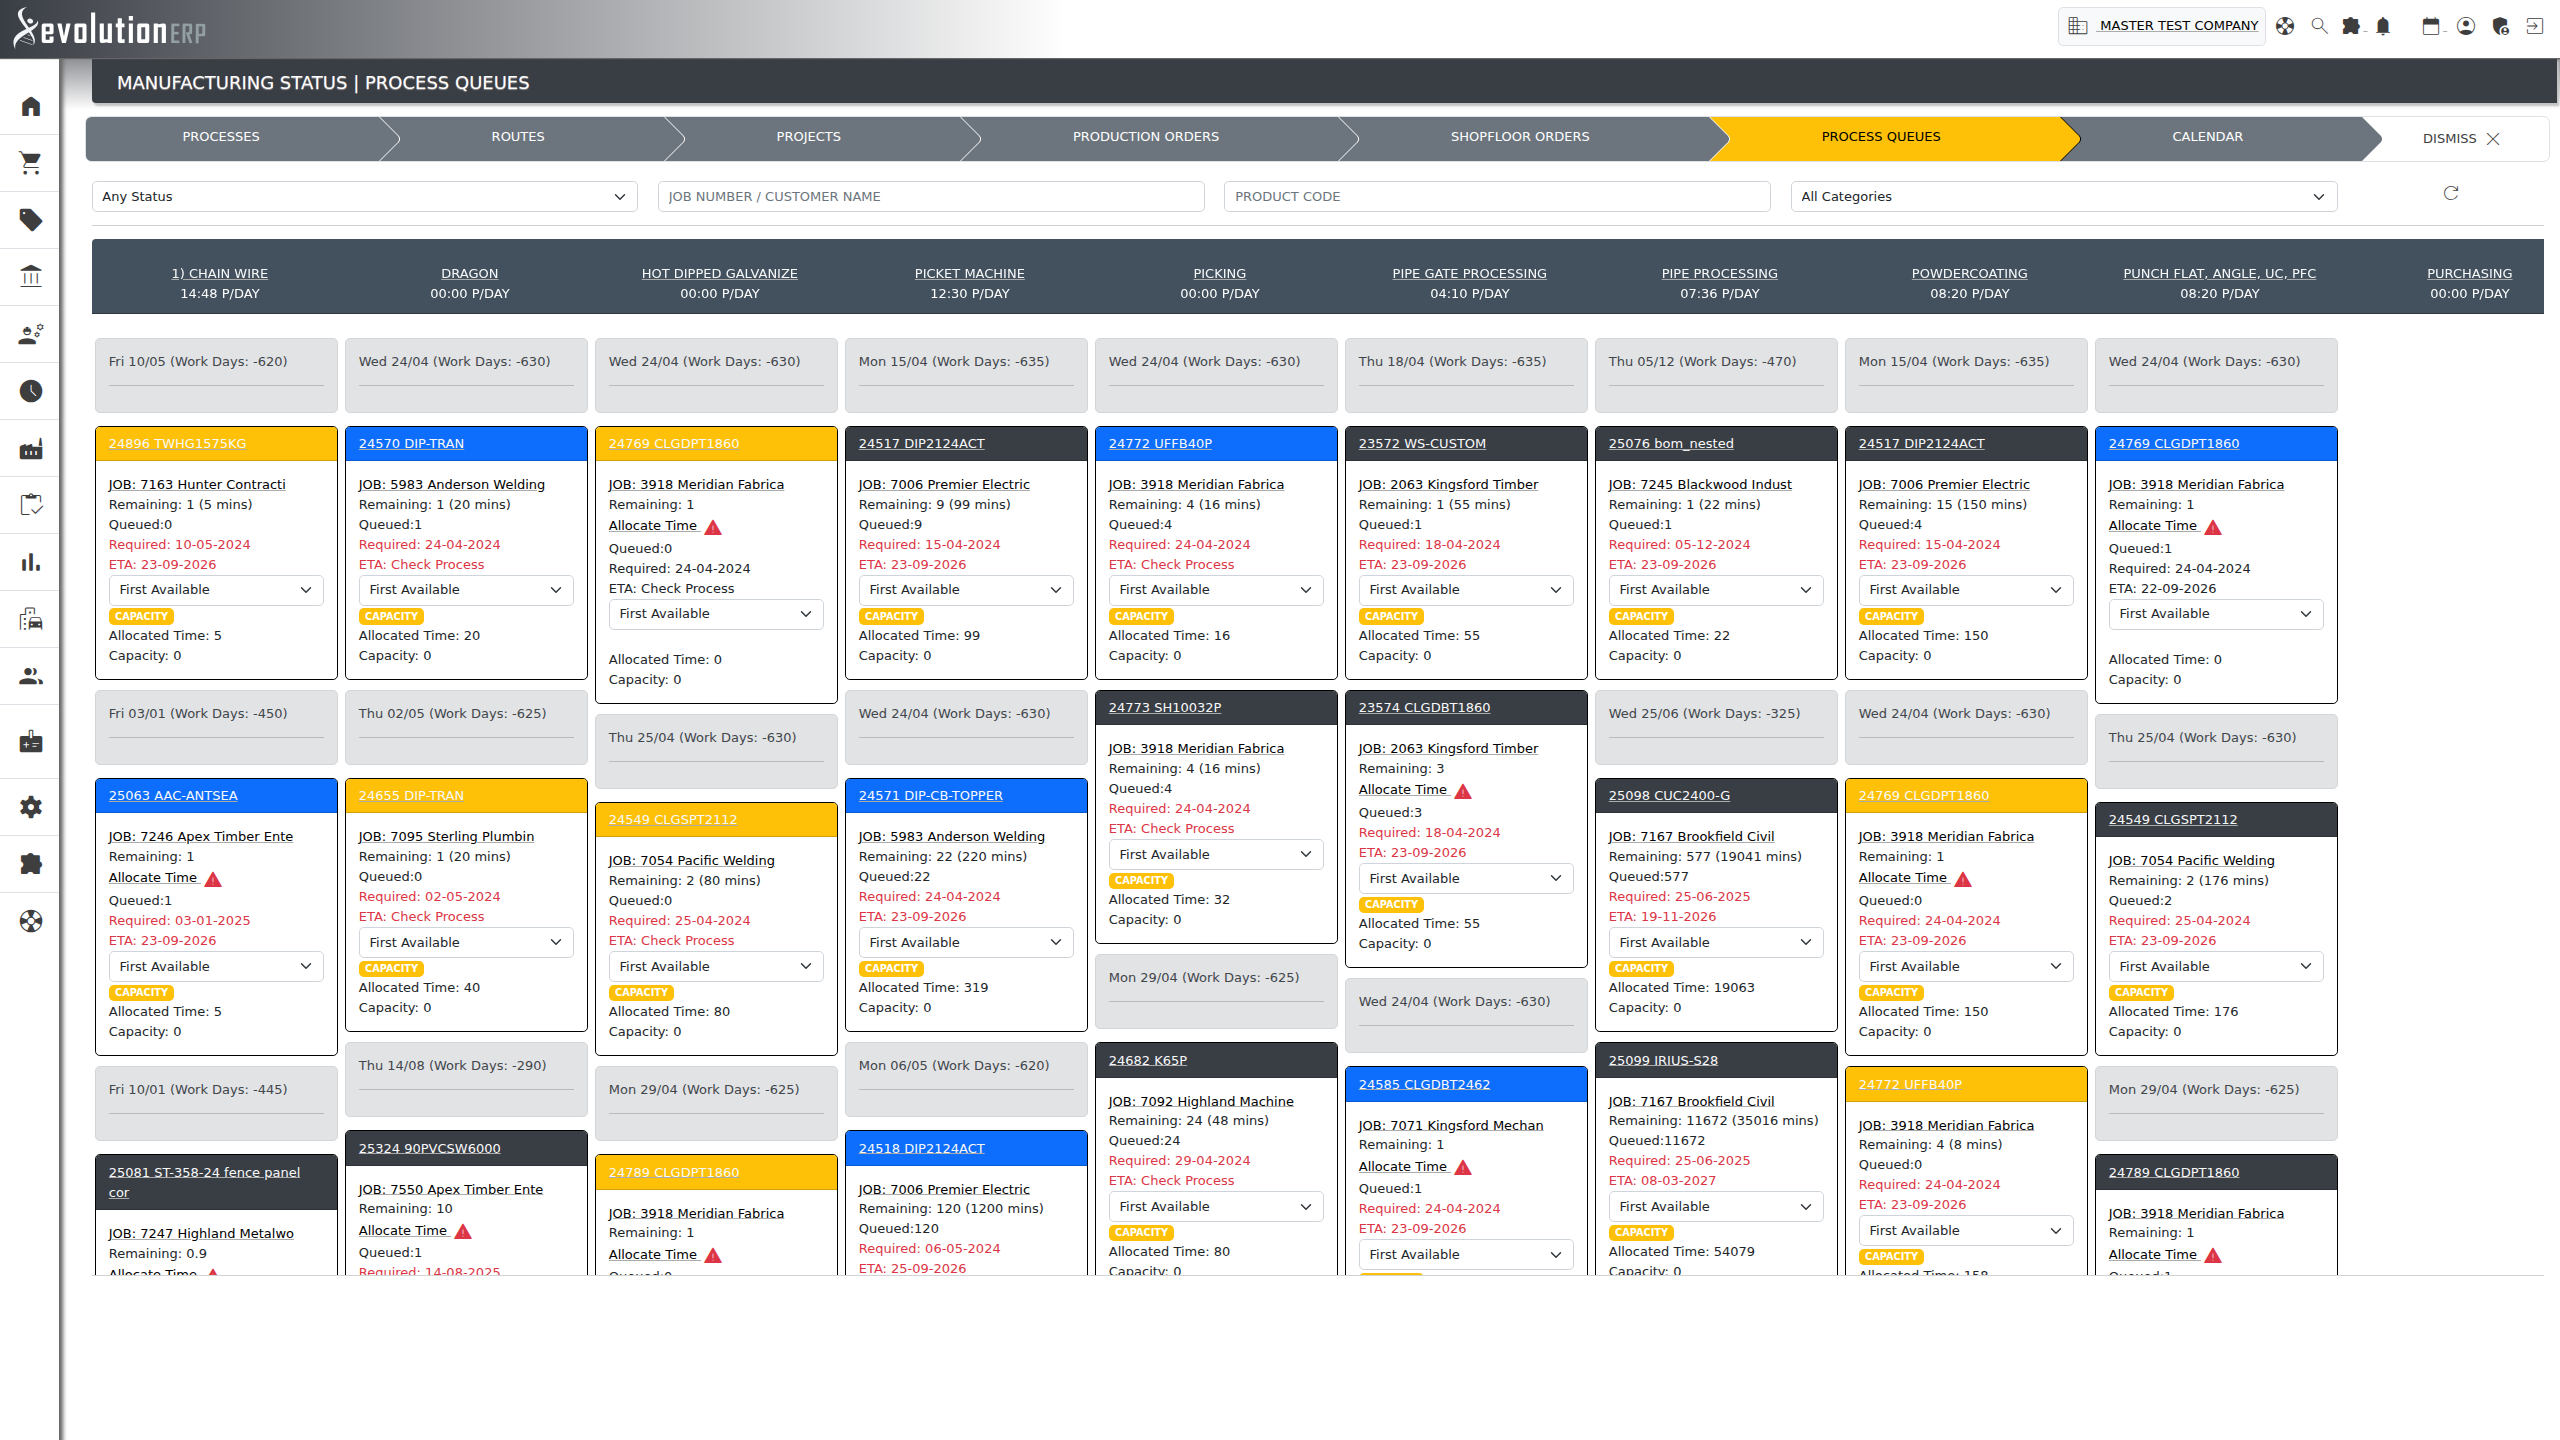
Task: Open the PIPE GATE PROCESSING column header
Action: (1469, 274)
